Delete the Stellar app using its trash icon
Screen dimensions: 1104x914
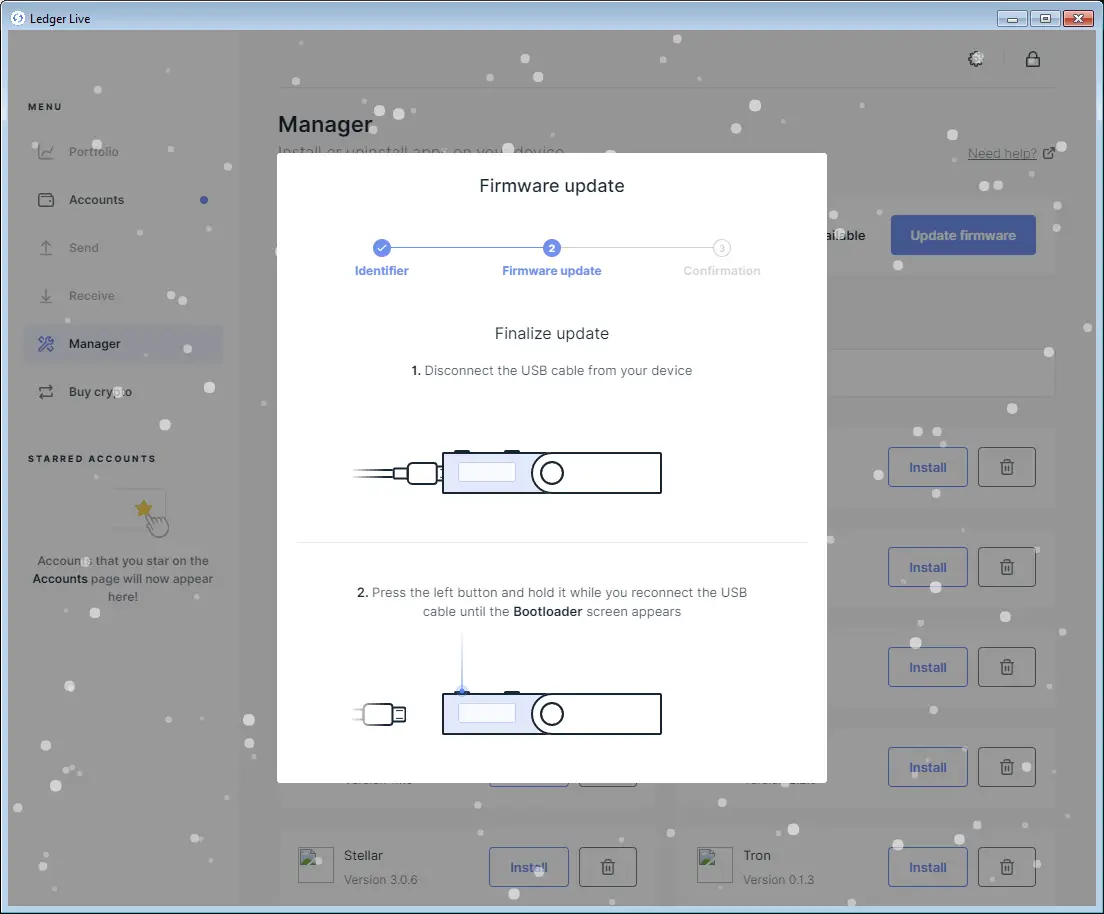608,867
